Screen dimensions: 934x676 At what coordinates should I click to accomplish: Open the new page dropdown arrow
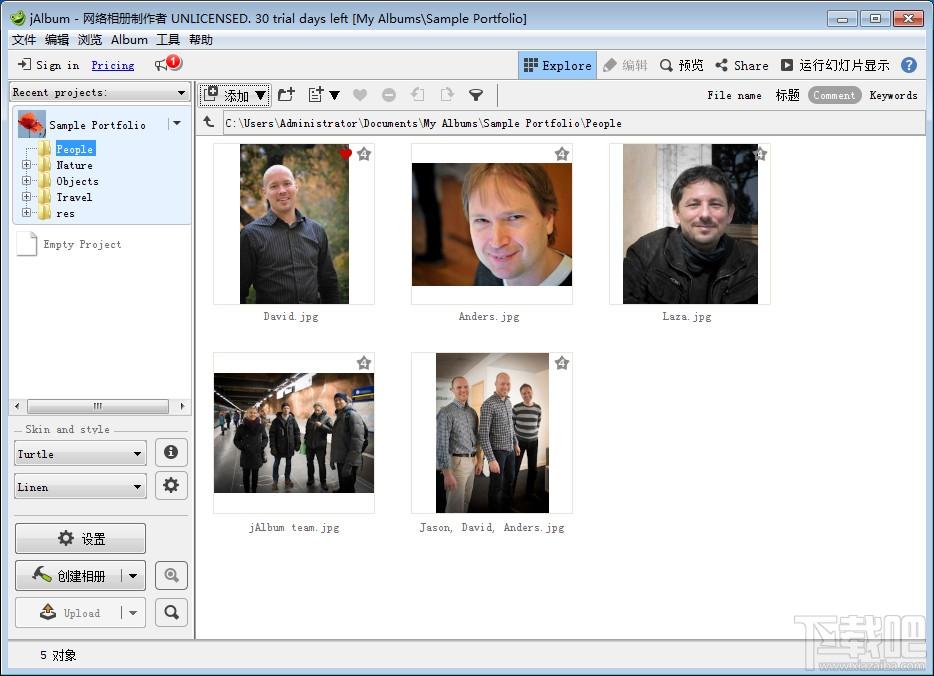[x=334, y=95]
